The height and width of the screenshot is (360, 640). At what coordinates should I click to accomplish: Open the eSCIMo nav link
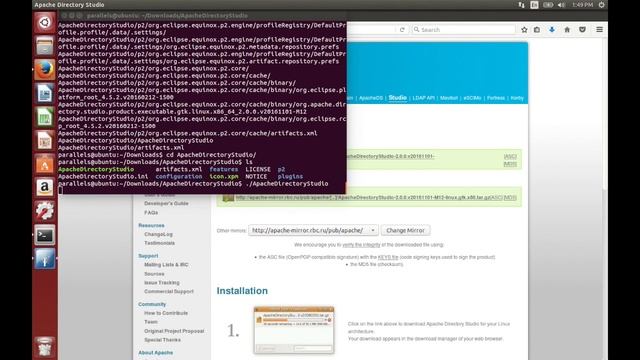click(472, 98)
